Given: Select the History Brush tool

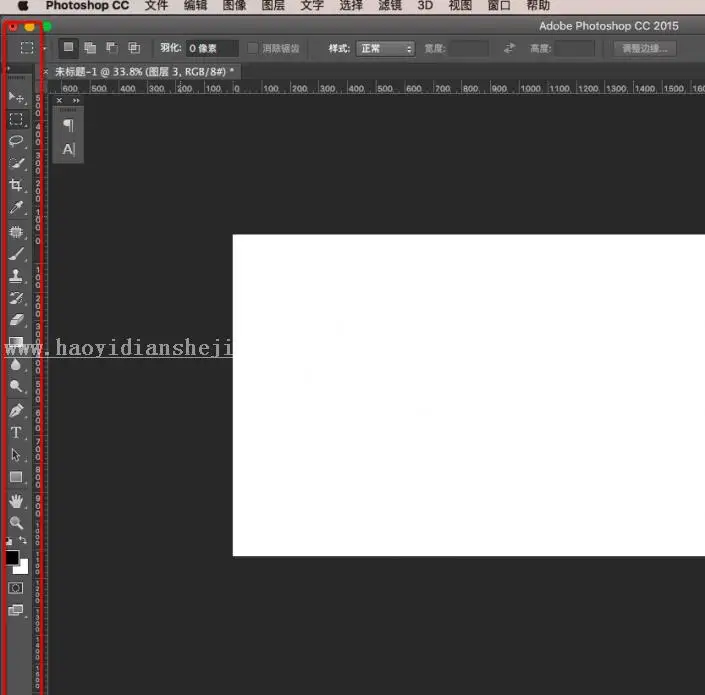Looking at the screenshot, I should tap(16, 298).
